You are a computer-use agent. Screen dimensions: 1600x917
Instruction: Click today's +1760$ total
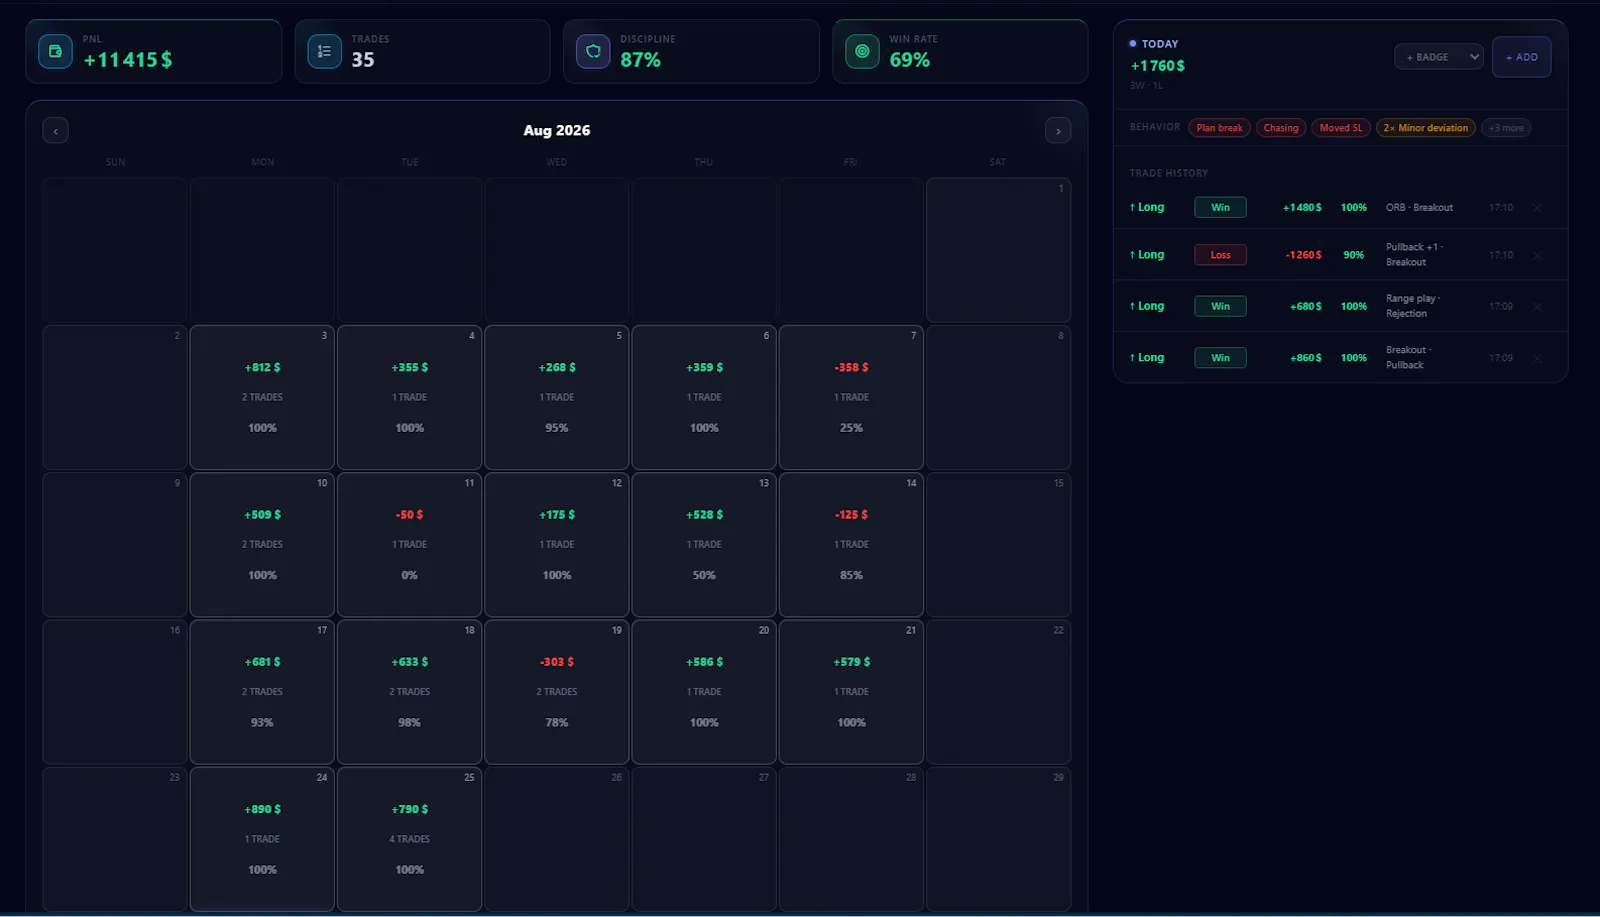(x=1158, y=66)
